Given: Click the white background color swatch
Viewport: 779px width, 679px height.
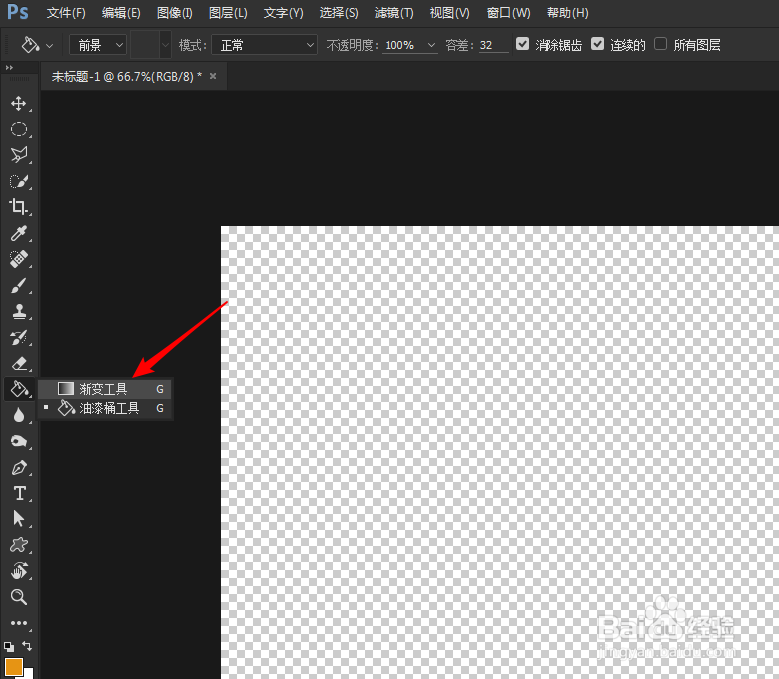Looking at the screenshot, I should click(29, 674).
